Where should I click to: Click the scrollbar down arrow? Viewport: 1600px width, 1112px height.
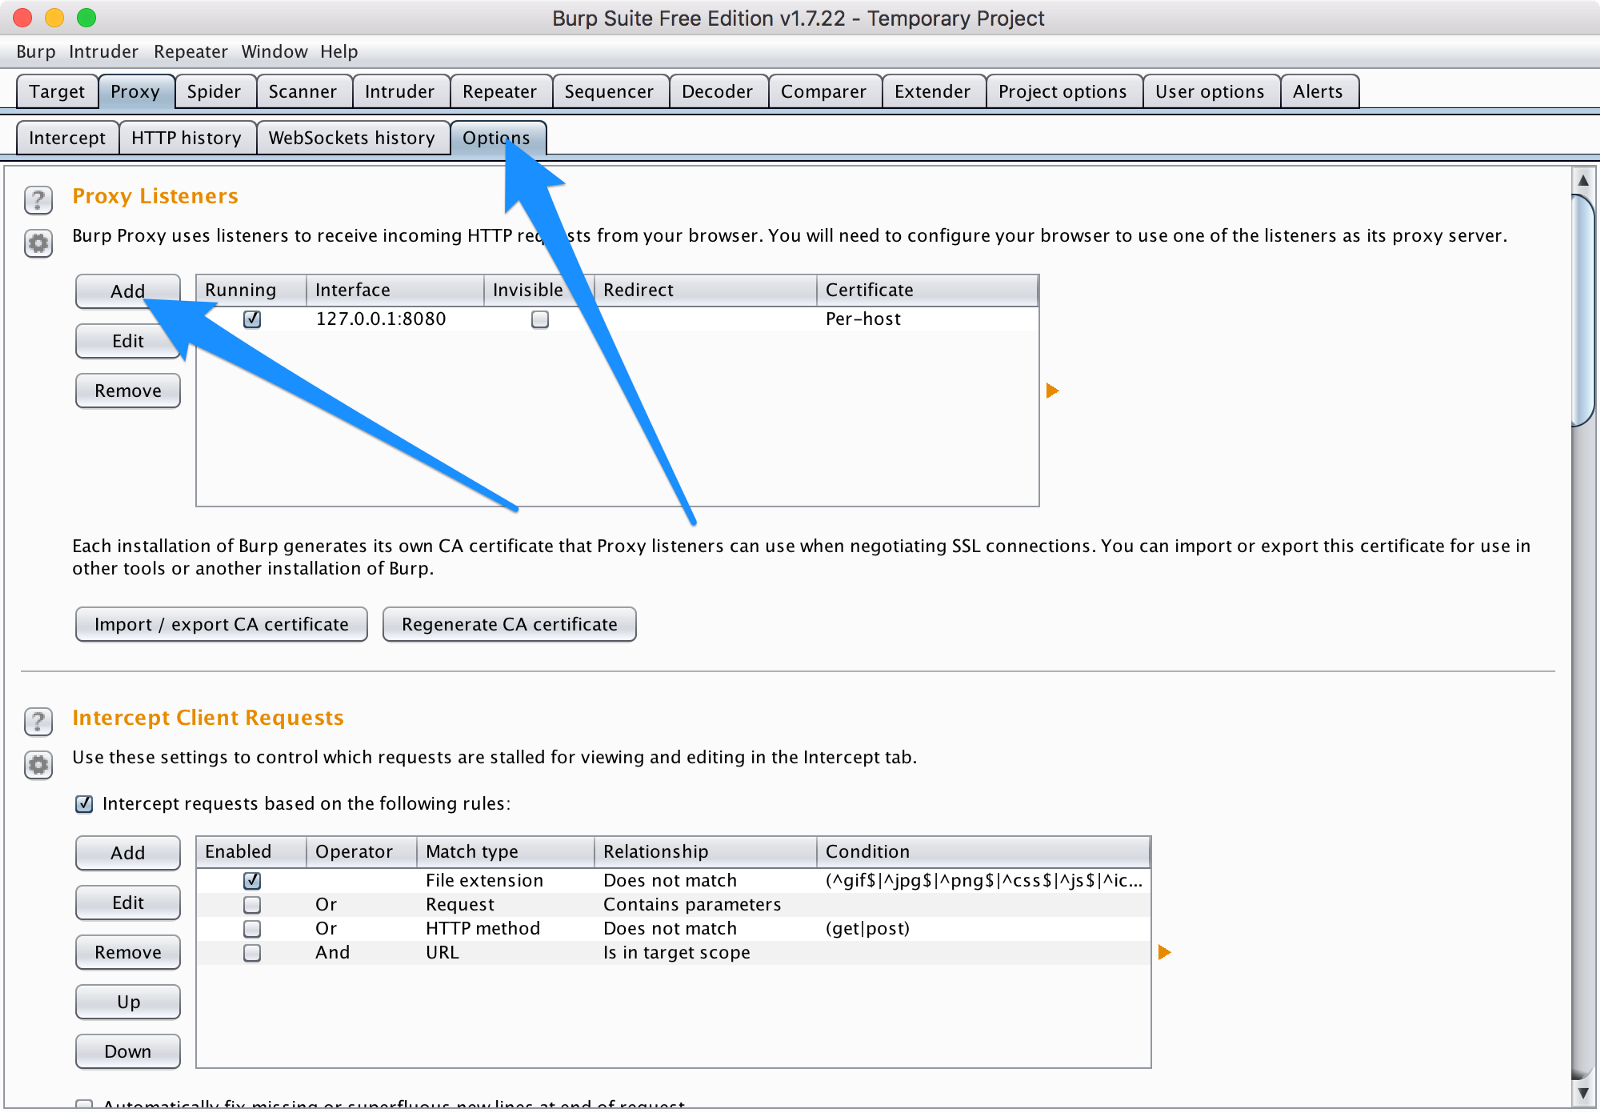1583,1093
